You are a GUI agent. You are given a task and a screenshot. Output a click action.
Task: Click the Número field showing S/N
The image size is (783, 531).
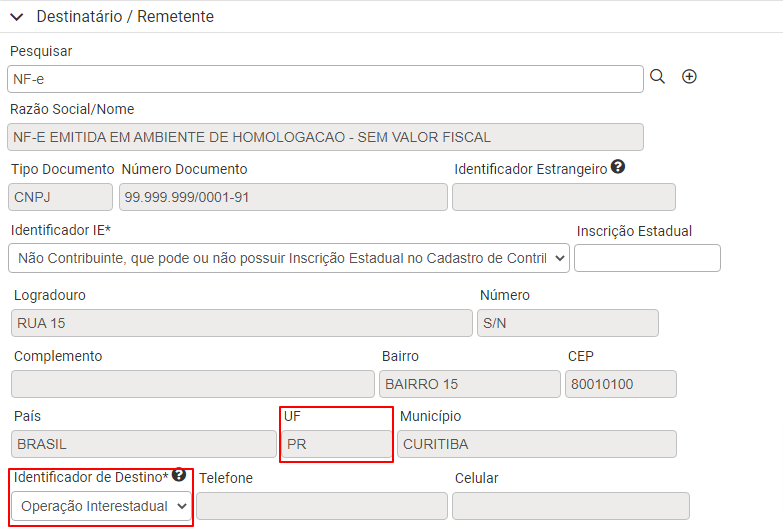568,323
